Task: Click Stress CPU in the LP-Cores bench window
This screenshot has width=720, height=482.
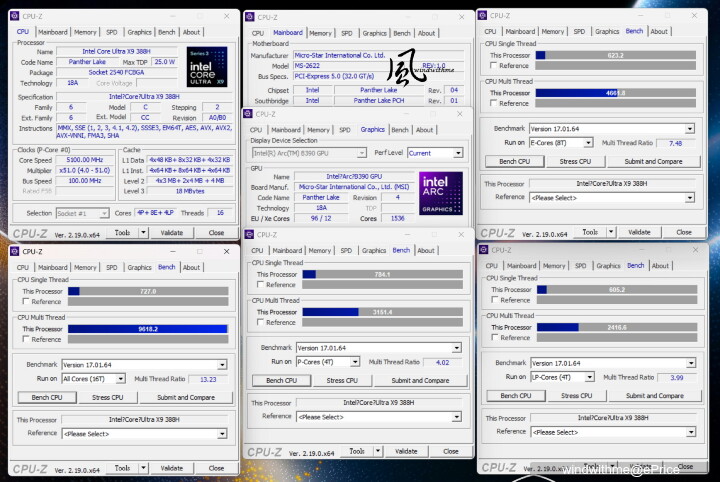Action: pos(576,396)
